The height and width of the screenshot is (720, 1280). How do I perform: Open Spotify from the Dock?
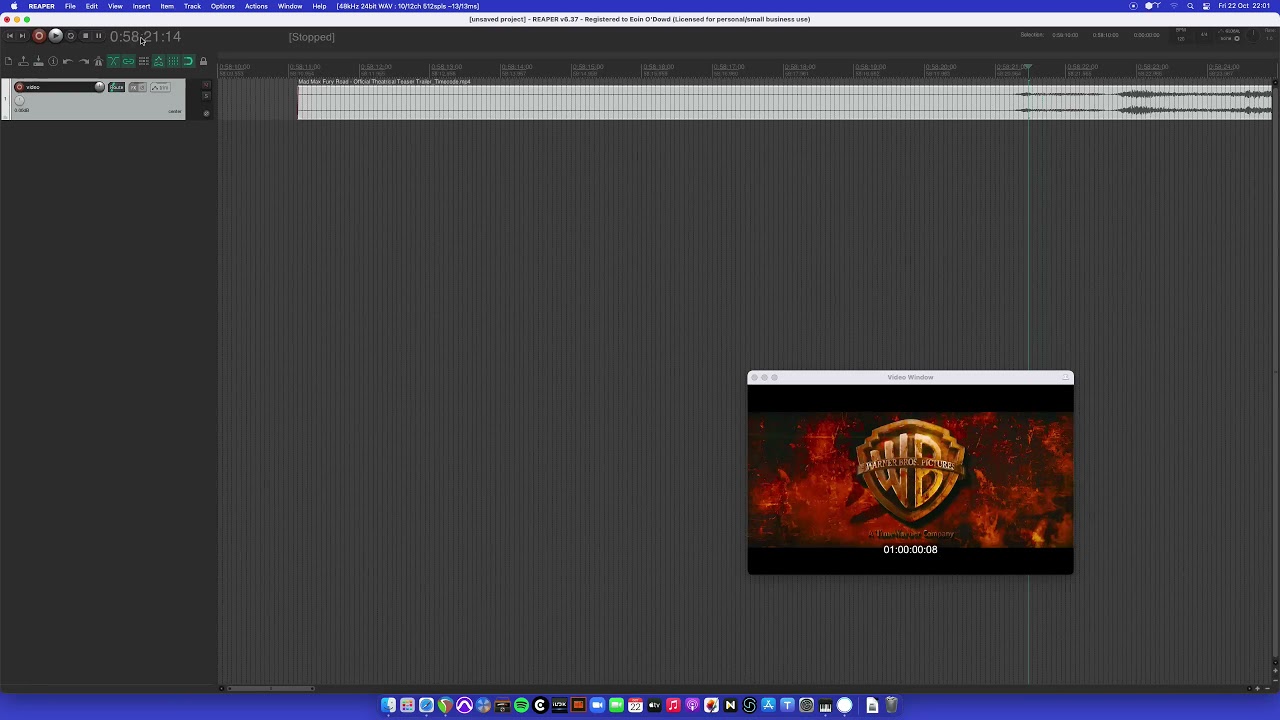coord(521,705)
